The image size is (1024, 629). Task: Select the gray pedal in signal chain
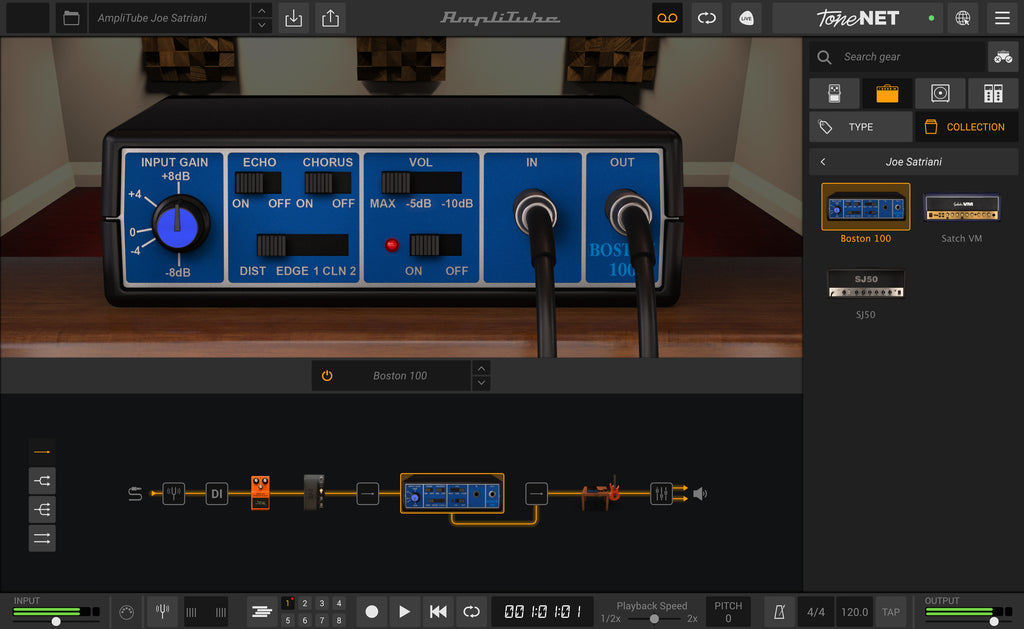click(x=314, y=492)
